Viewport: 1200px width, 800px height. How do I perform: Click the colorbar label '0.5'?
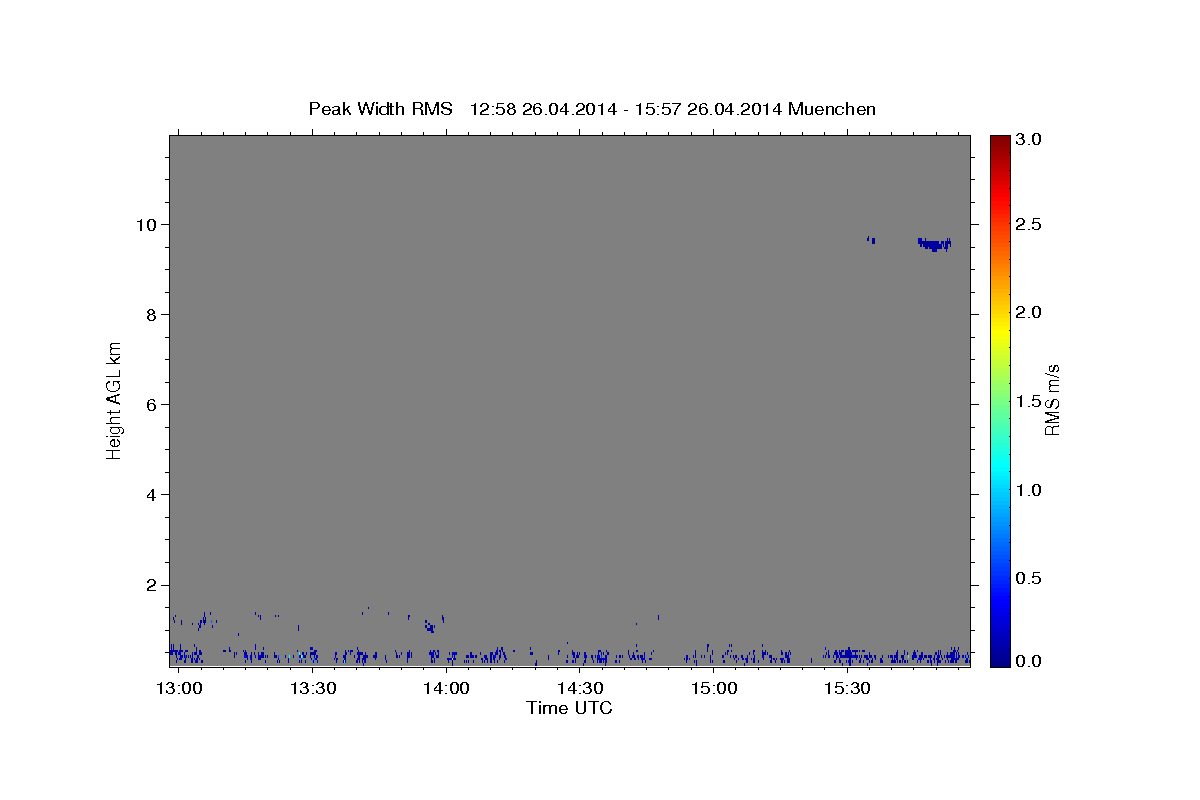[1029, 578]
